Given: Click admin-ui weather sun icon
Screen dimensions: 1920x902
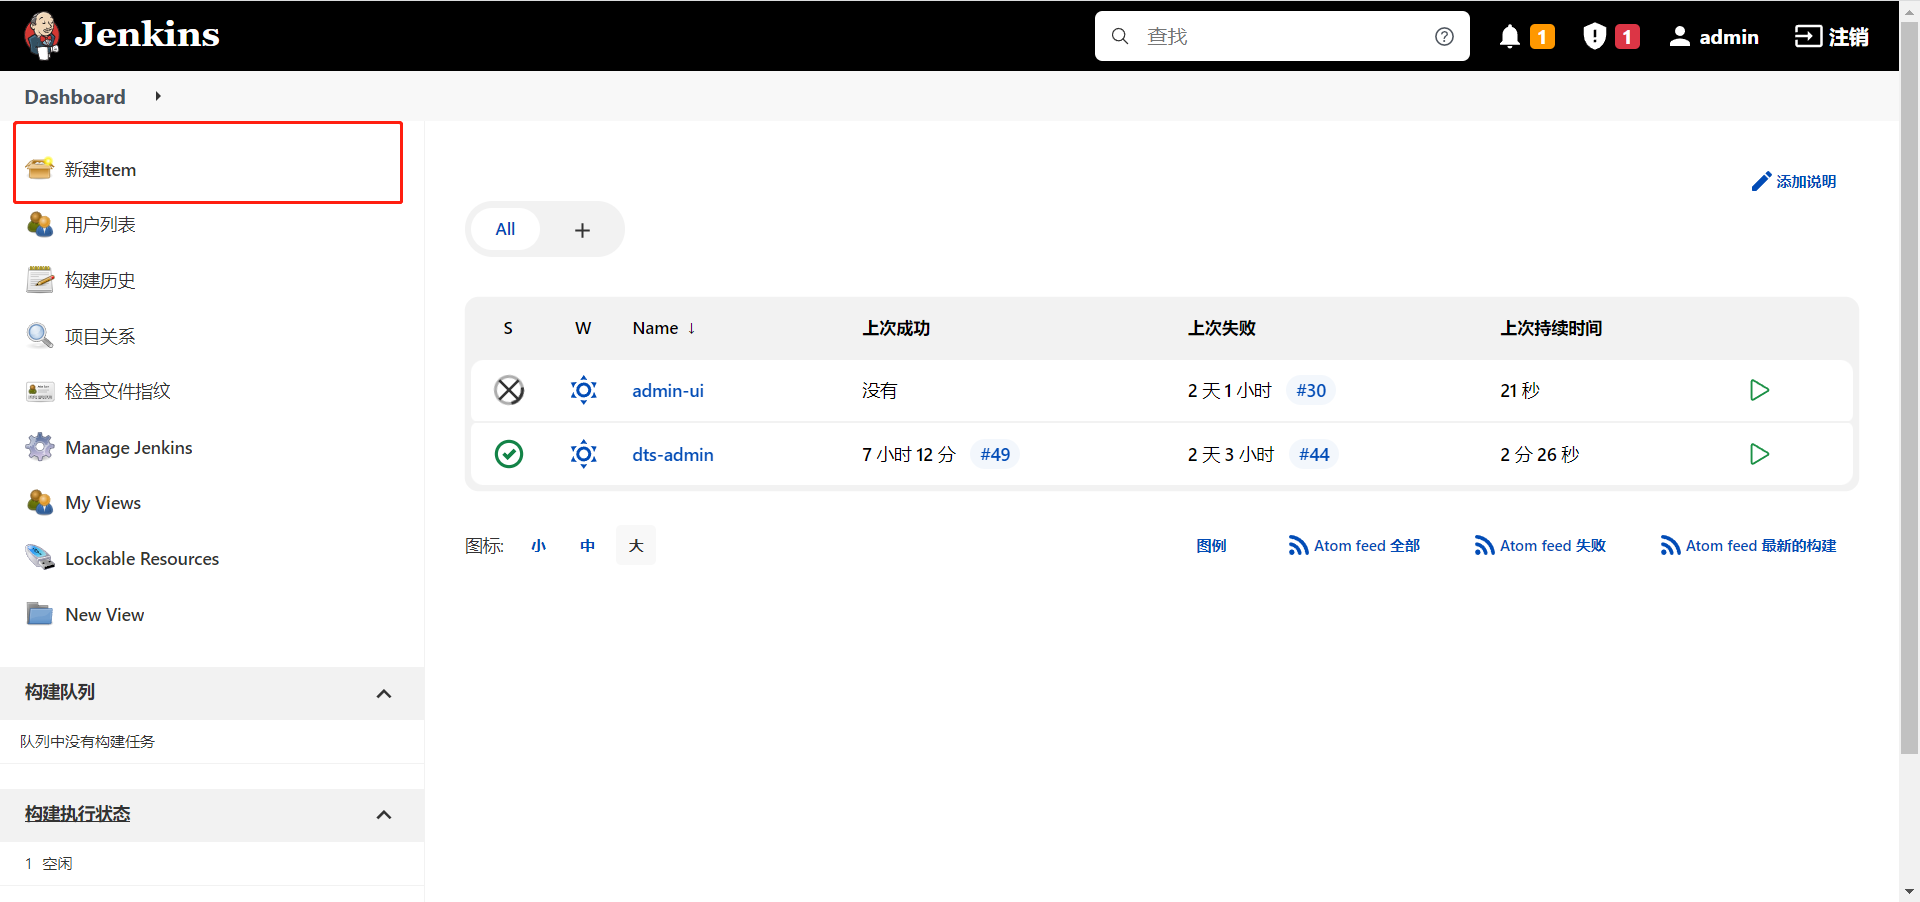Looking at the screenshot, I should (x=584, y=390).
